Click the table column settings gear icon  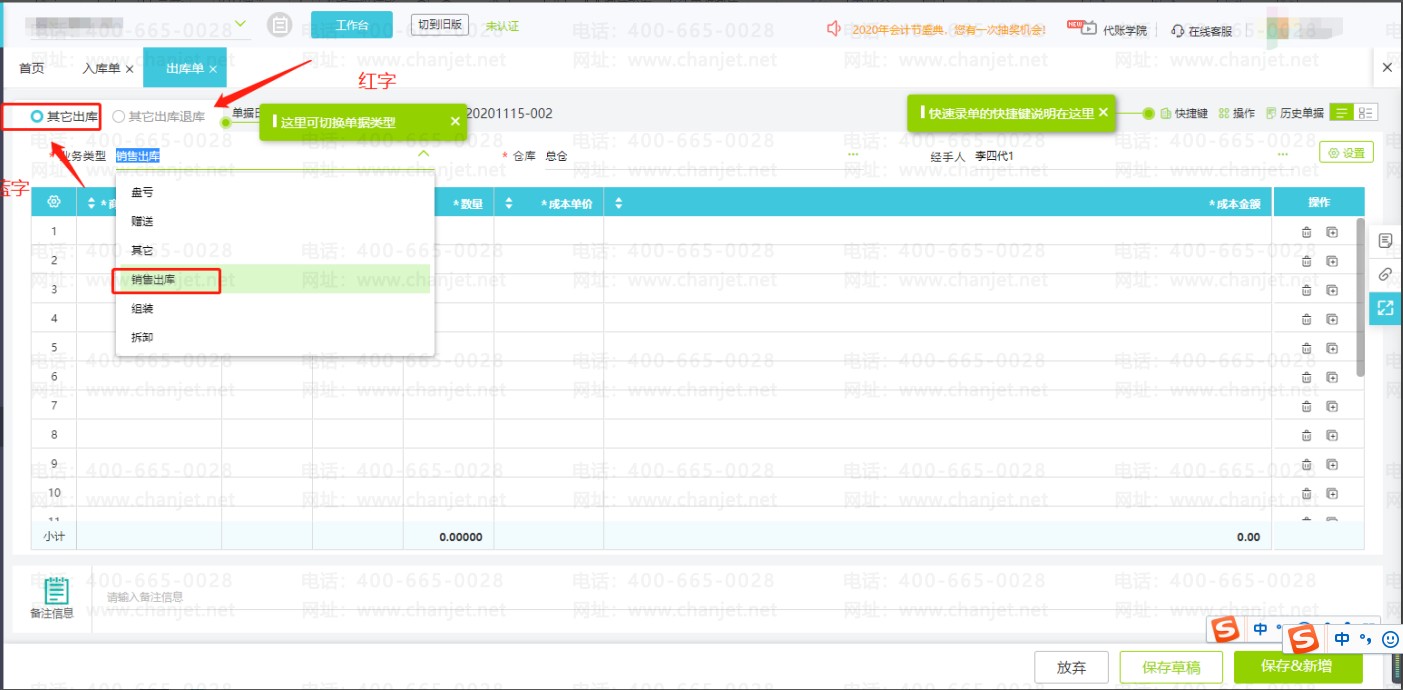pos(54,202)
